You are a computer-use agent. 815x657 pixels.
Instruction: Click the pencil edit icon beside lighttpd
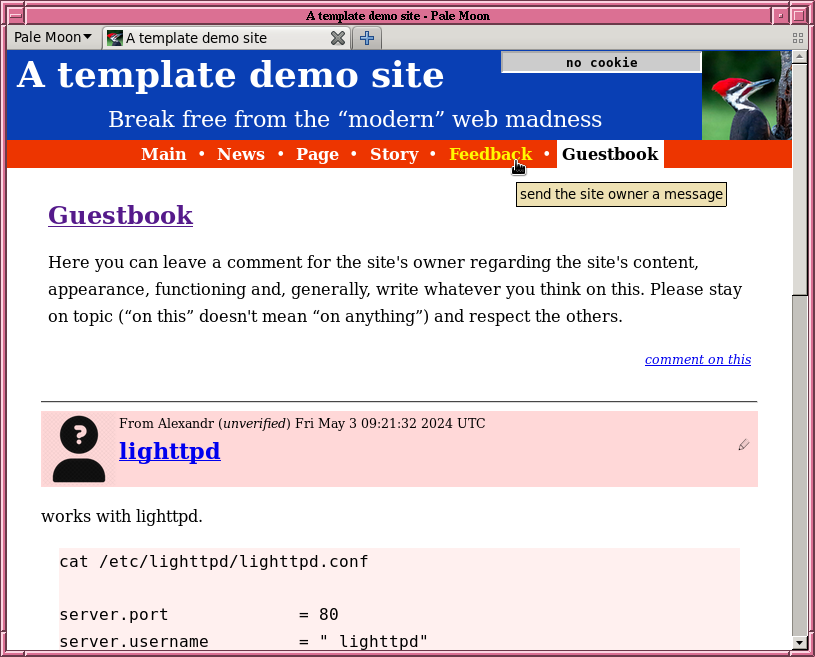pyautogui.click(x=743, y=445)
